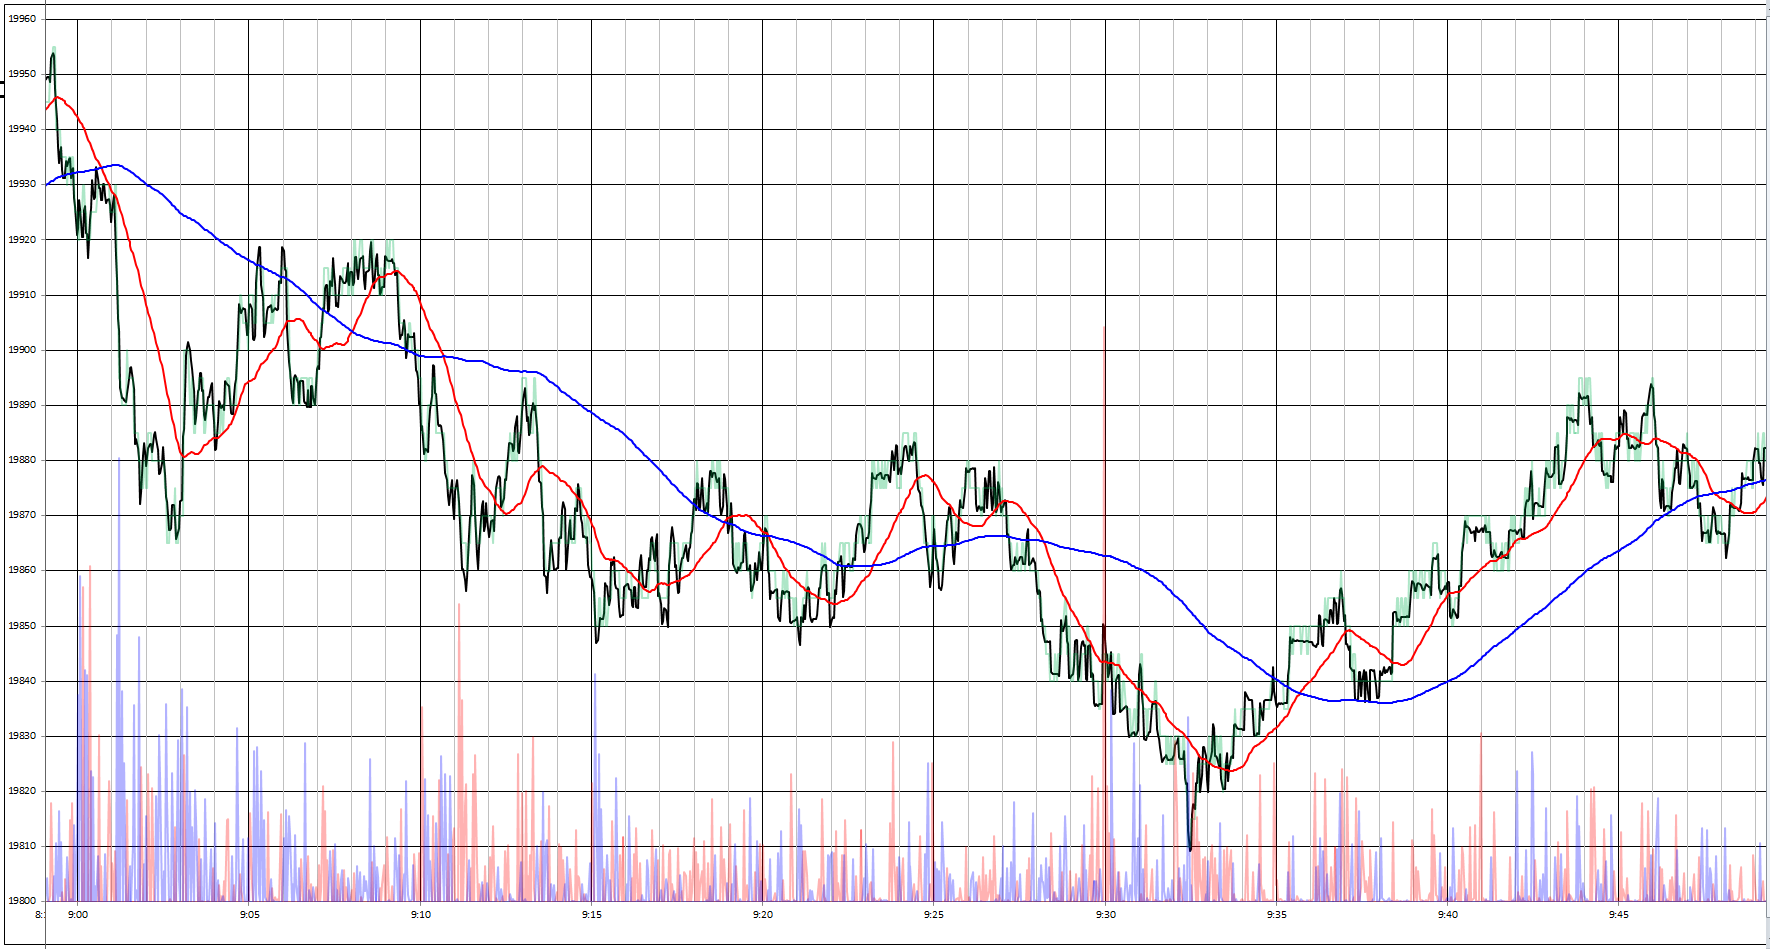Click the 19810 price axis label

tap(22, 846)
